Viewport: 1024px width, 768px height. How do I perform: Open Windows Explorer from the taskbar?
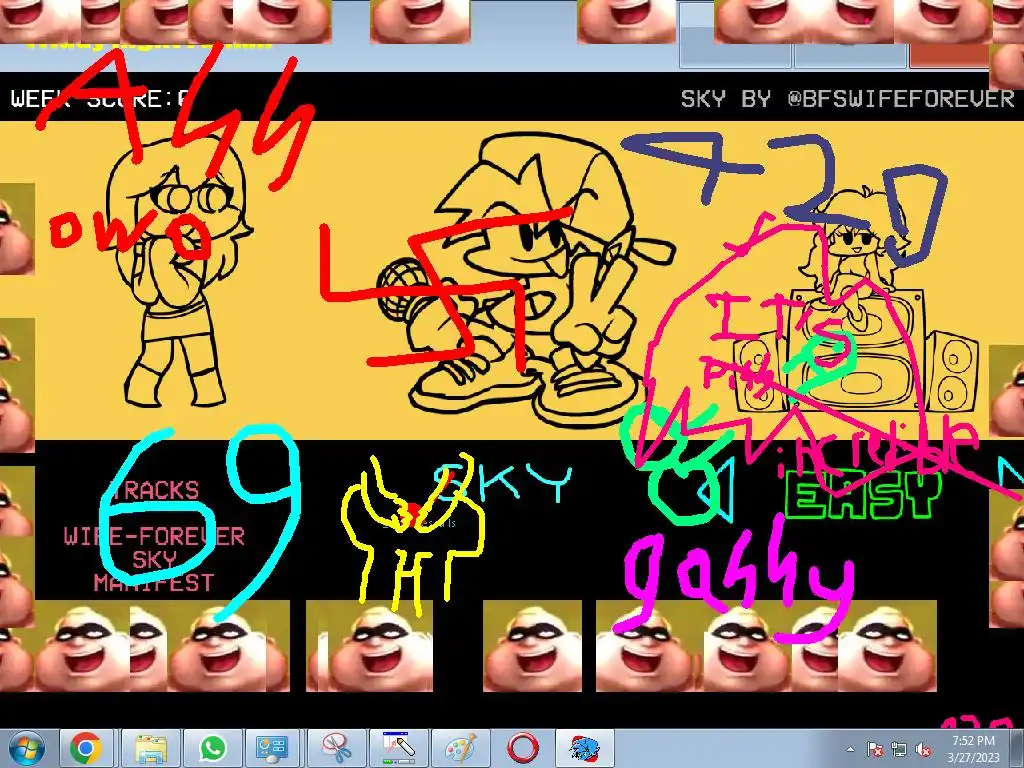pos(151,748)
